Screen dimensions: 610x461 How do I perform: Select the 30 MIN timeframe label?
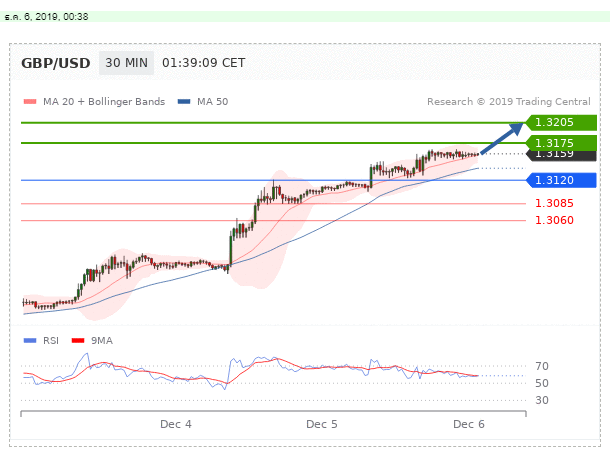click(126, 63)
